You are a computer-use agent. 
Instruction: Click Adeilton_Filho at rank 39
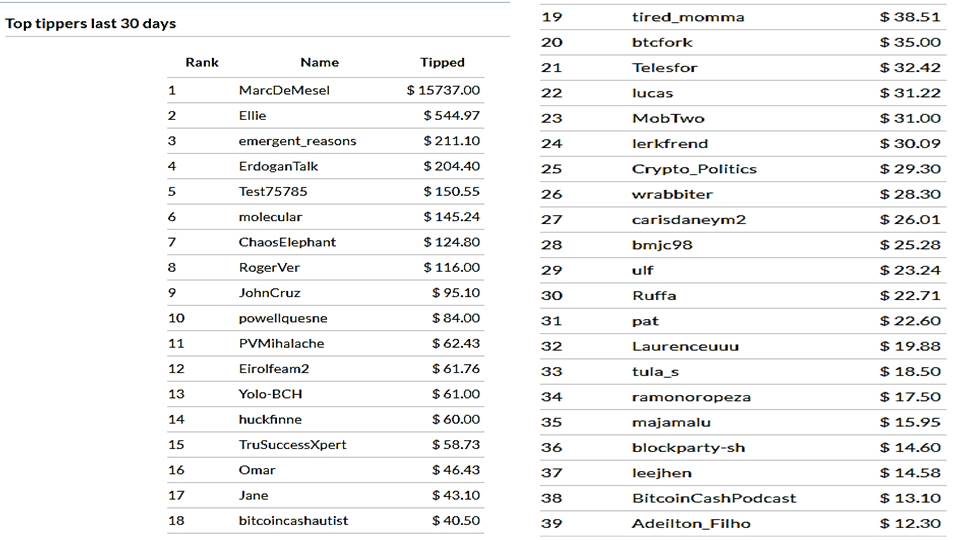point(691,524)
